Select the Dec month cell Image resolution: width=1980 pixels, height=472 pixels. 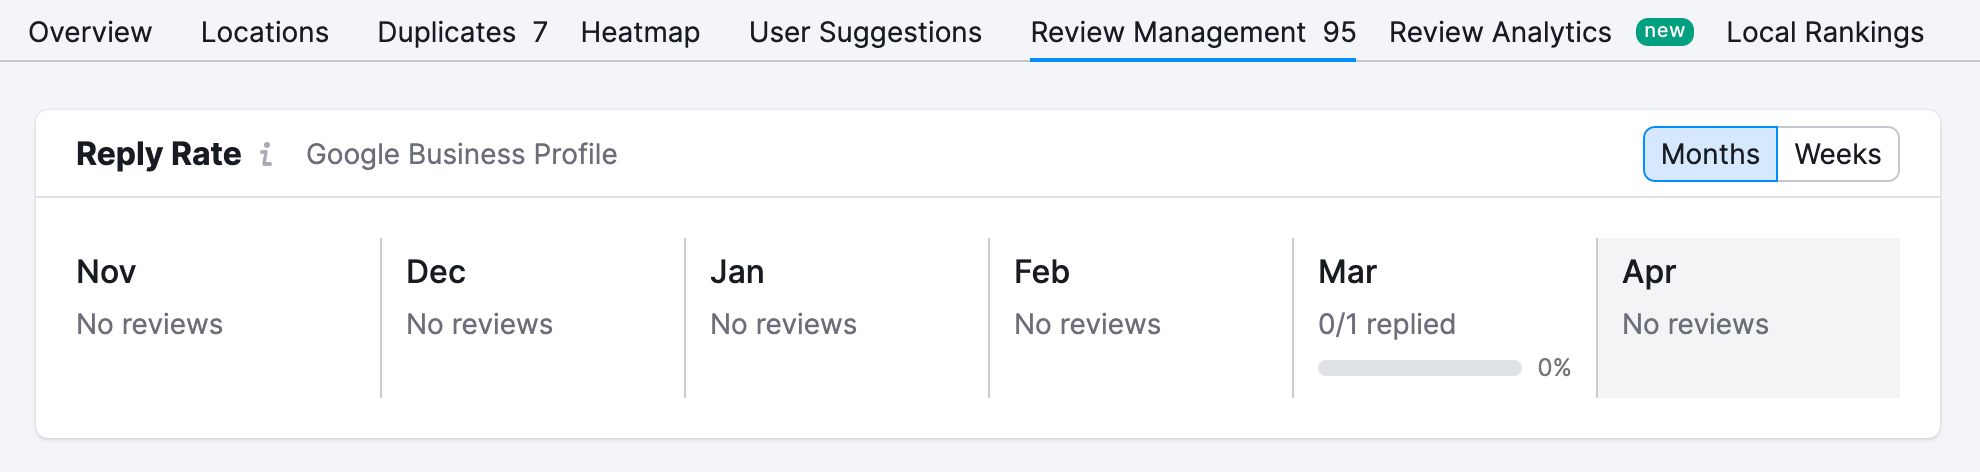coord(533,318)
